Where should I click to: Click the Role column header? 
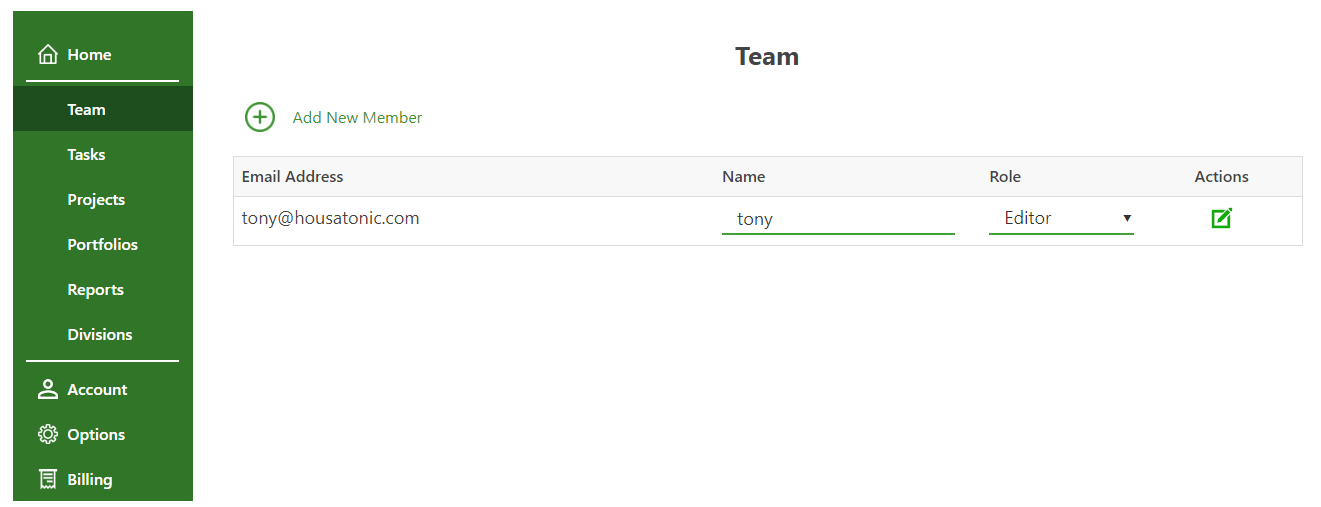coord(1005,177)
